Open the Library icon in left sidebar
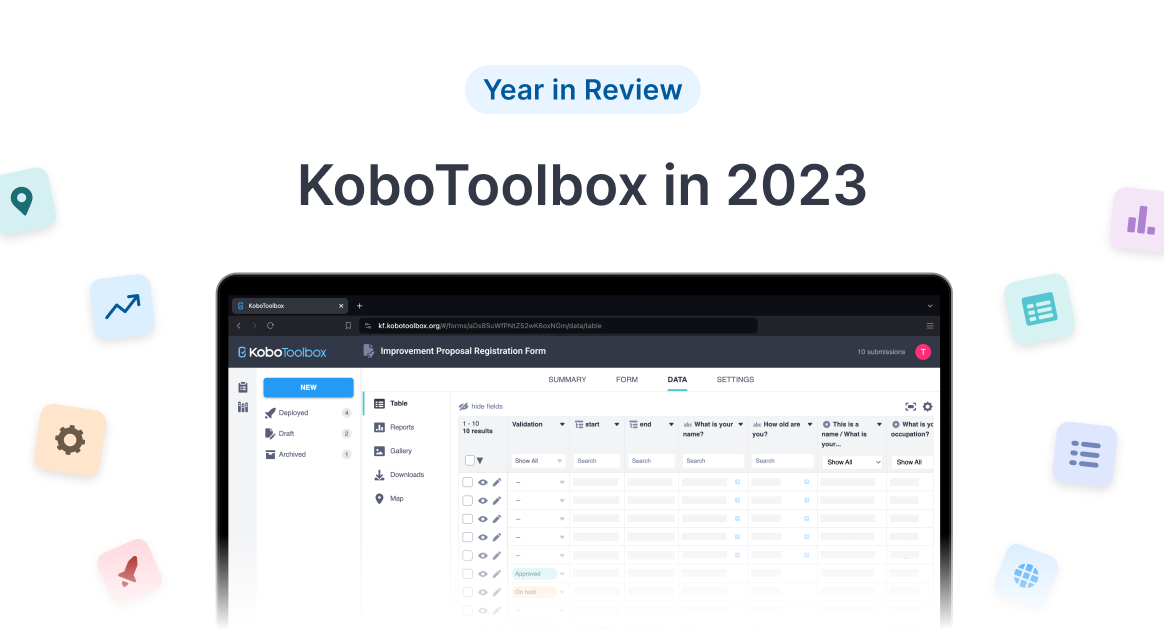1164x630 pixels. [x=242, y=407]
